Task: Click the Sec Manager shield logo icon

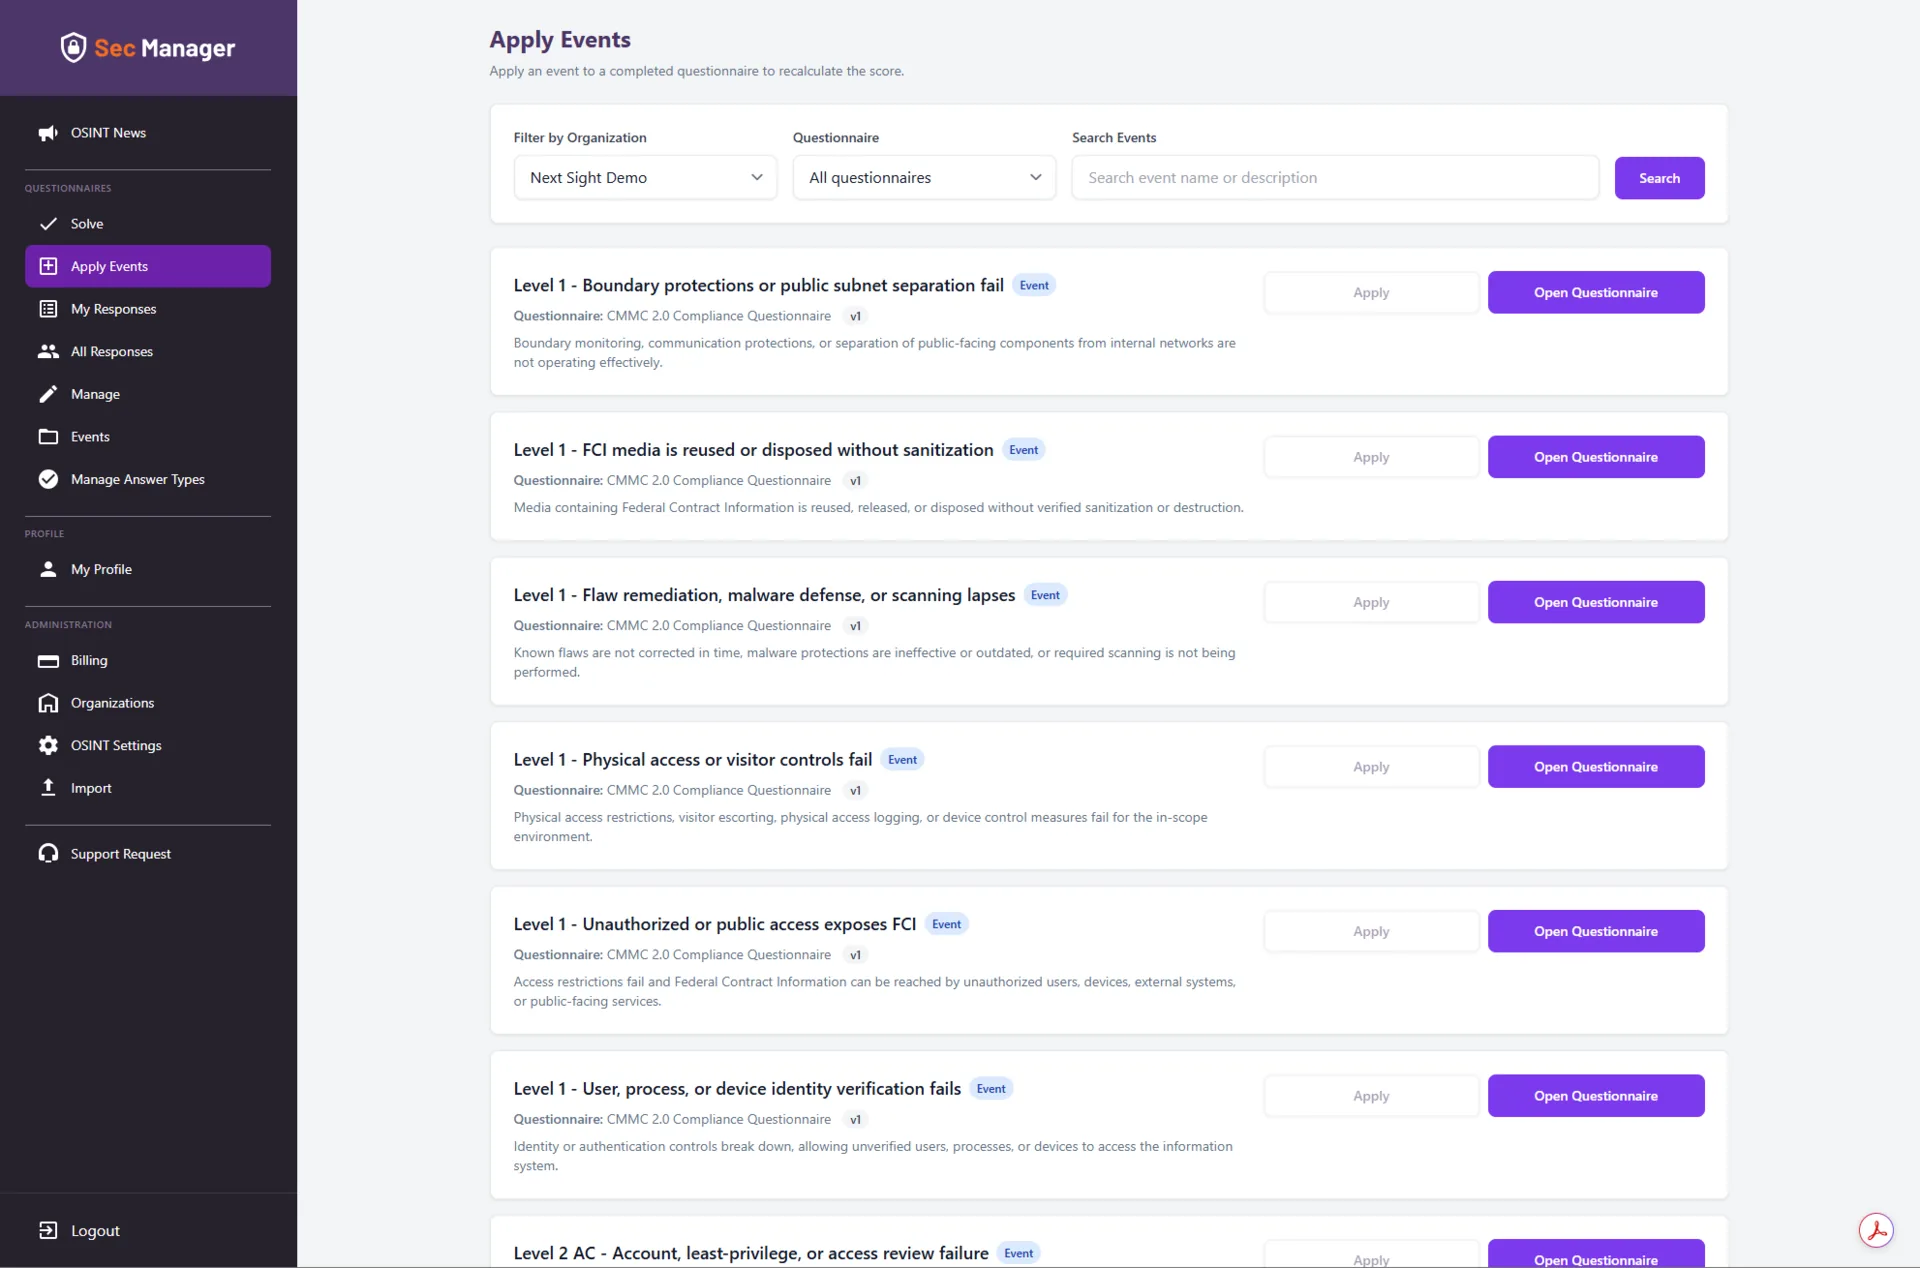Action: [x=73, y=47]
